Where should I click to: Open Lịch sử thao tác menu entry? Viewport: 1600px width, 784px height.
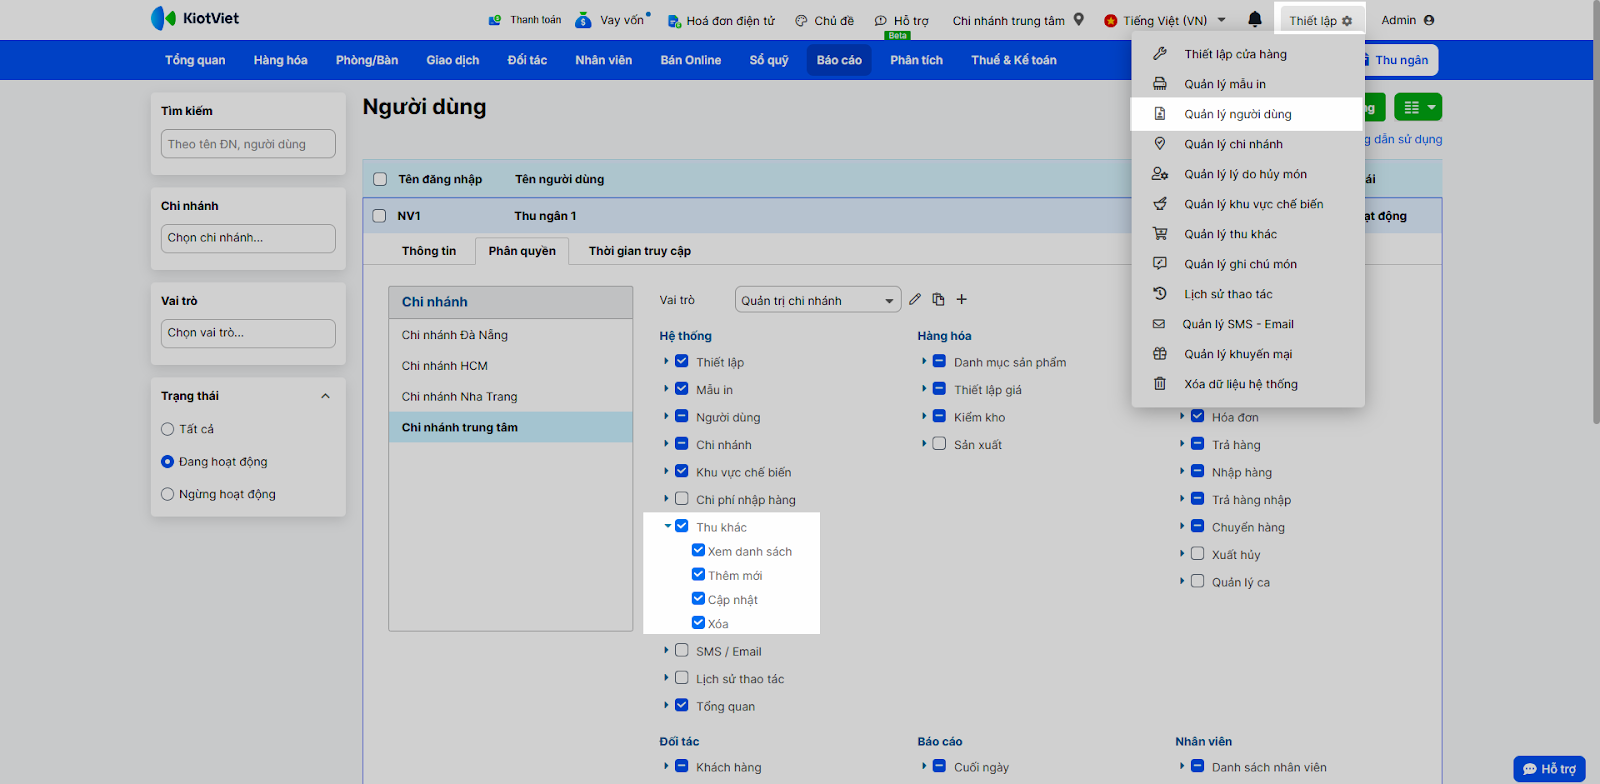[1228, 294]
